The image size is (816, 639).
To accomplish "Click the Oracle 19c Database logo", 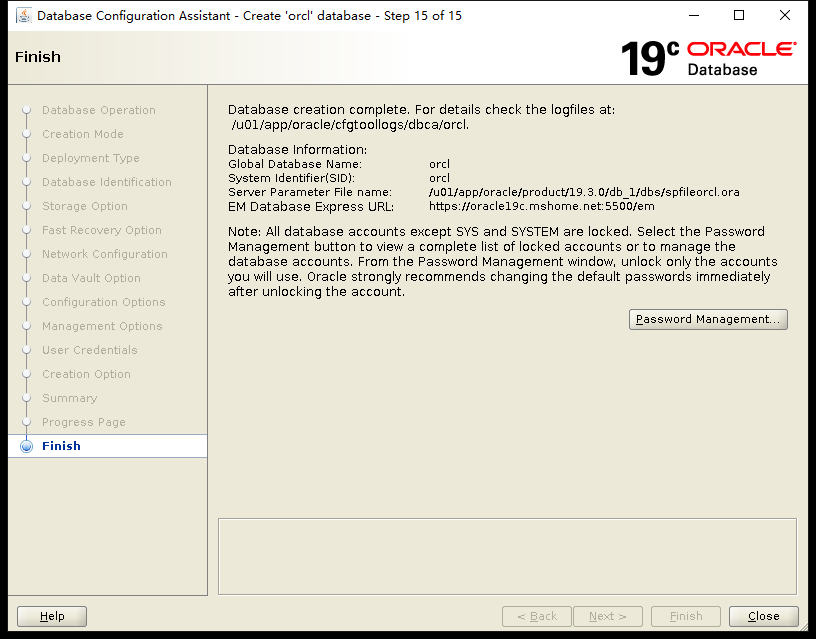I will coord(708,59).
